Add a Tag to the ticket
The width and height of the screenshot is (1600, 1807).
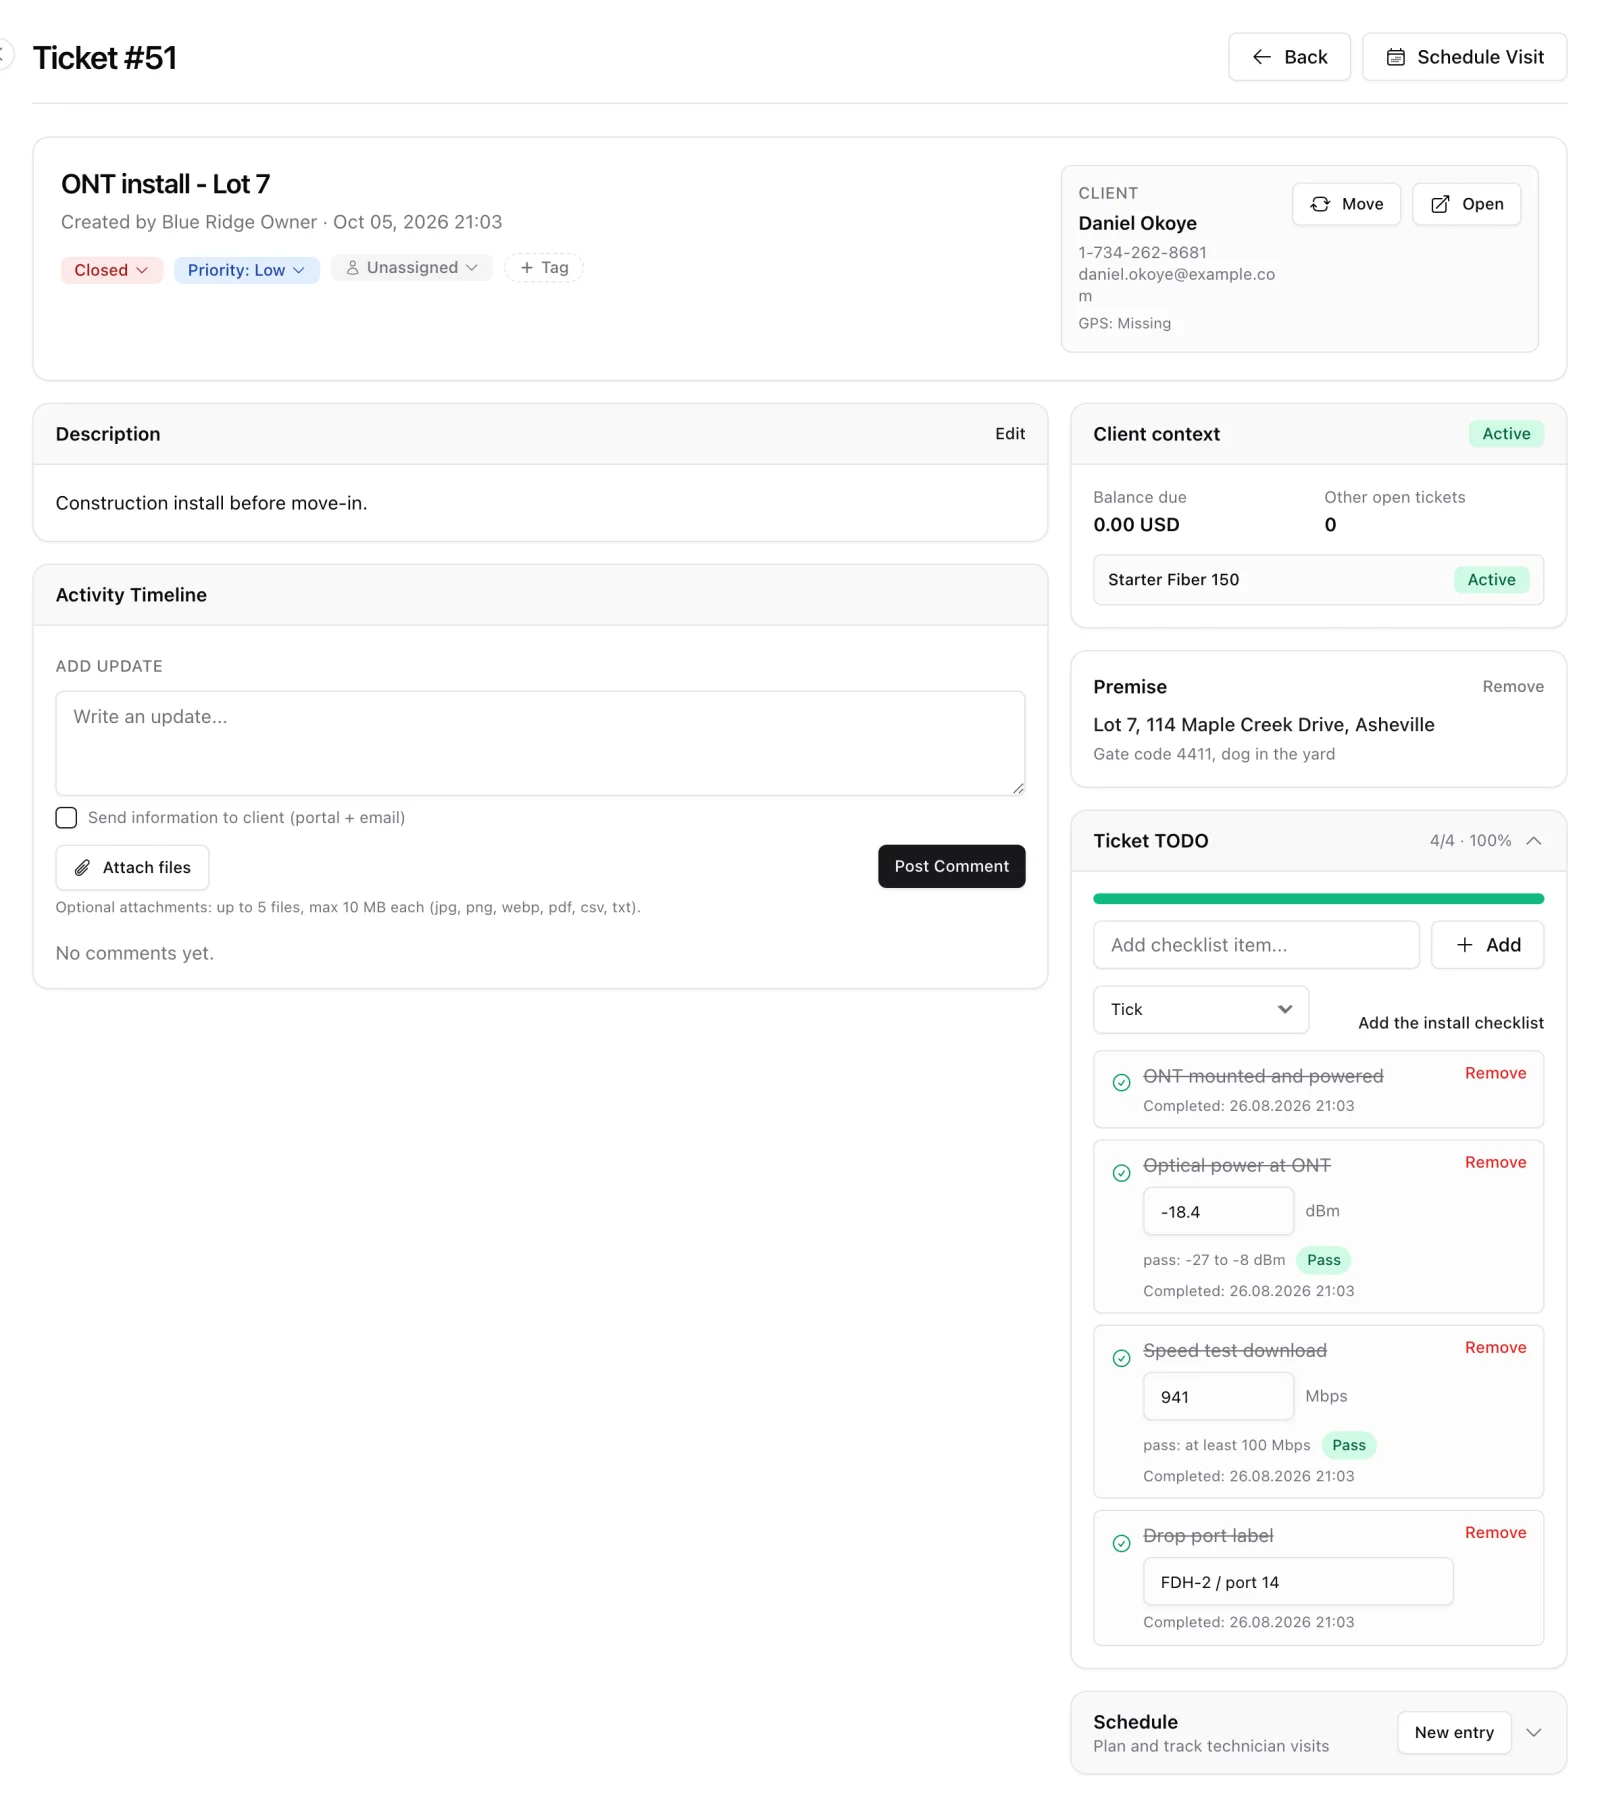pos(543,267)
